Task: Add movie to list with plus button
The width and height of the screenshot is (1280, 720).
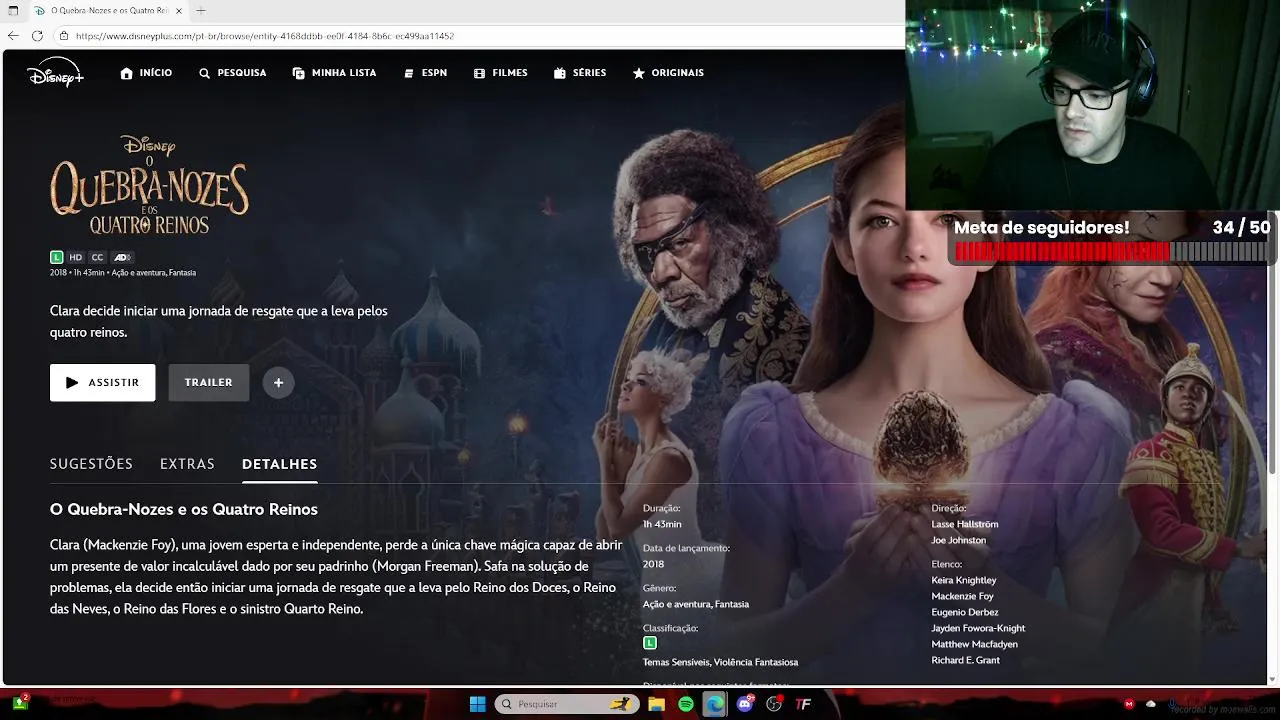Action: coord(278,383)
